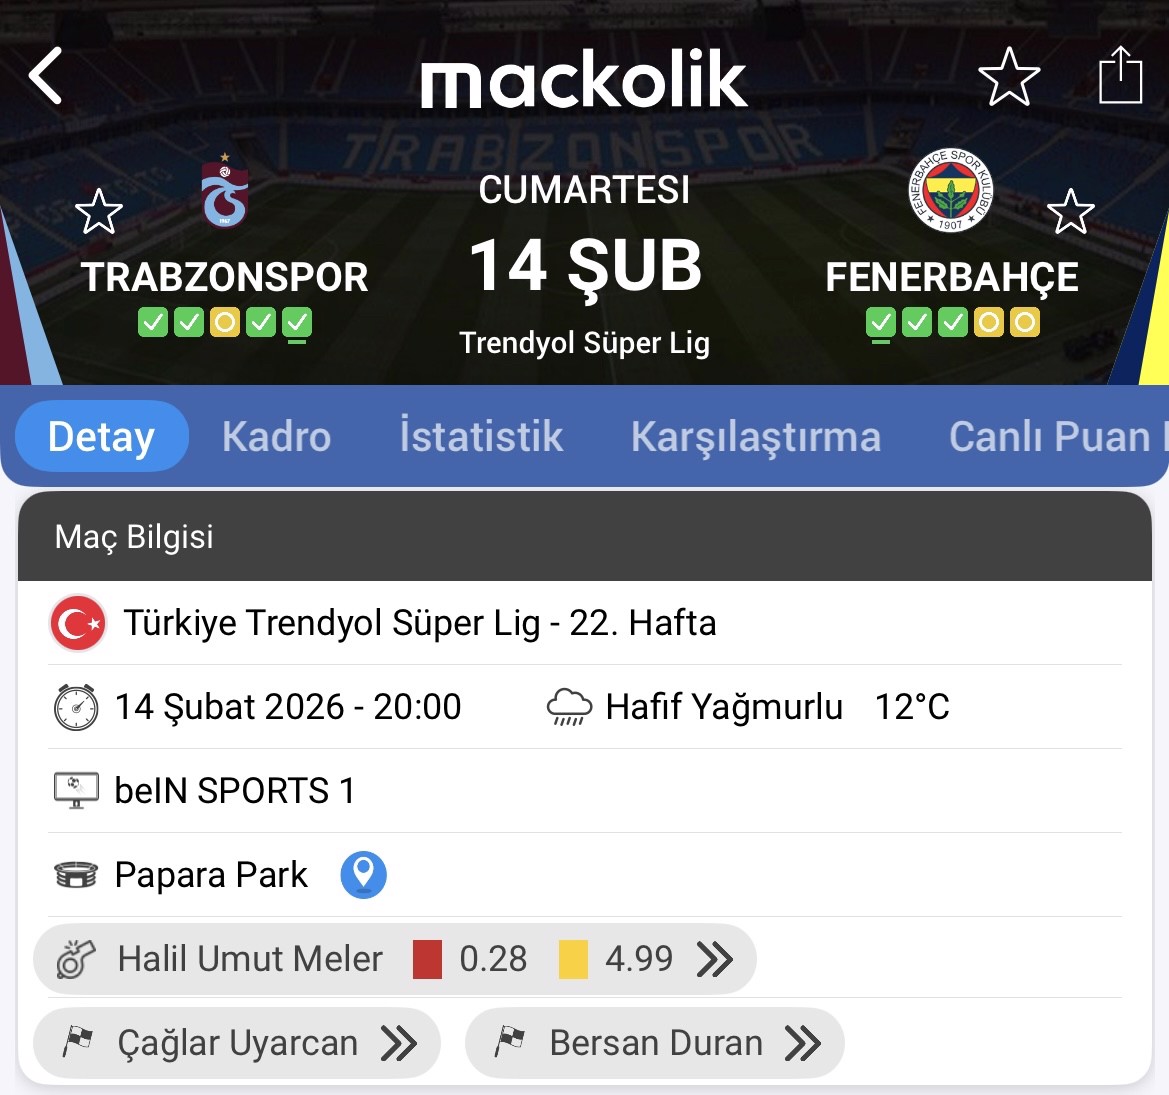Tap the Trabzonspor club crest
1169x1095 pixels.
(225, 191)
